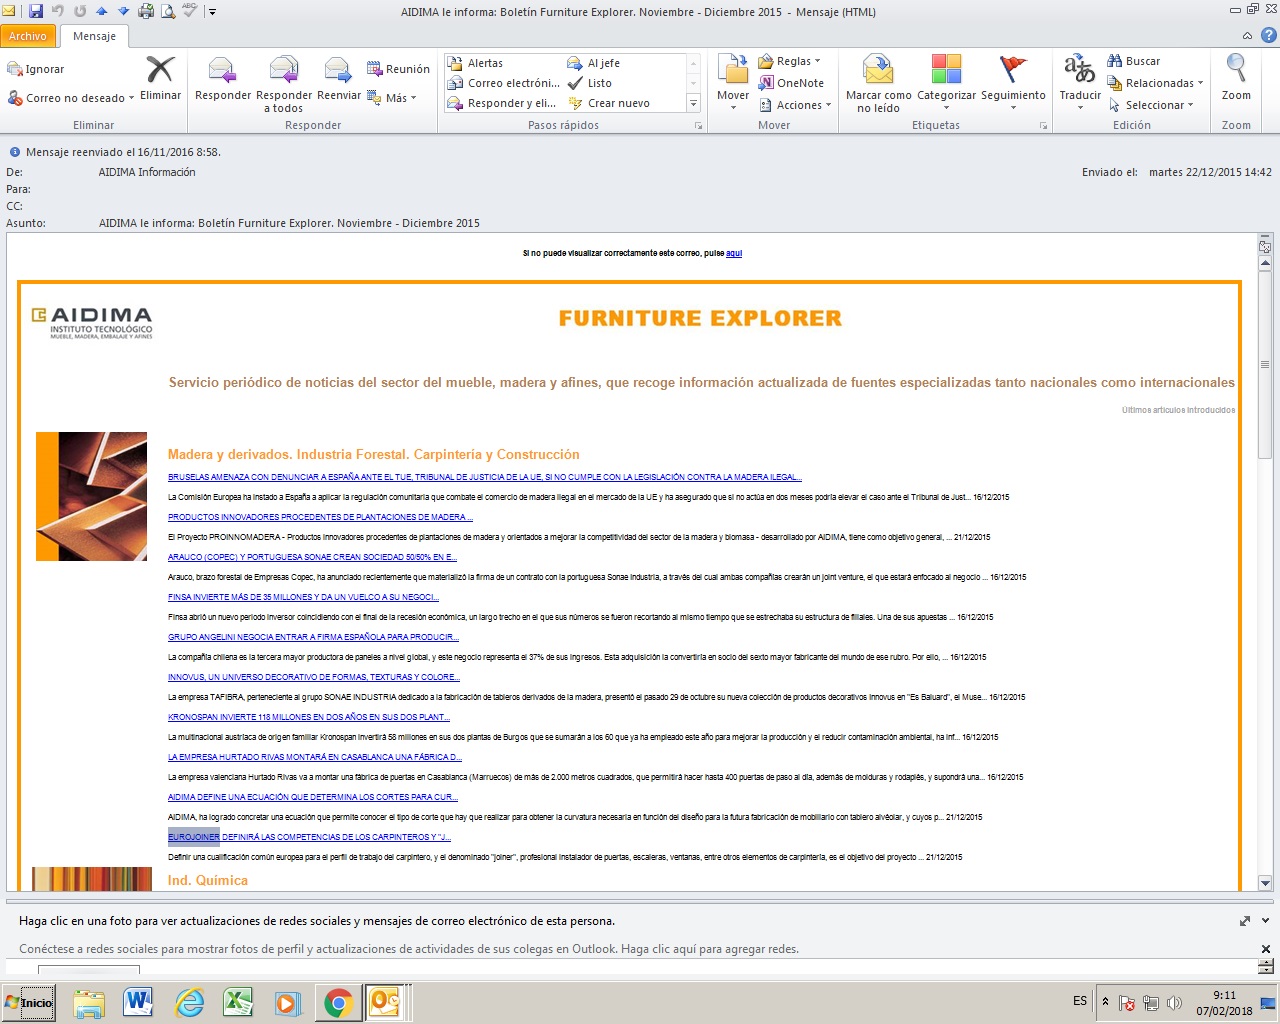Close the people pane with X
The width and height of the screenshot is (1280, 1024).
pos(1265,949)
